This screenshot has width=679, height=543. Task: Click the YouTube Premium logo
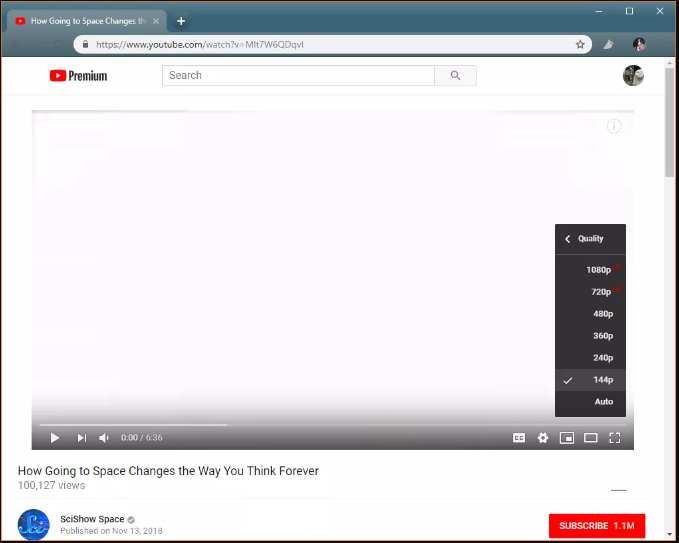(x=78, y=76)
